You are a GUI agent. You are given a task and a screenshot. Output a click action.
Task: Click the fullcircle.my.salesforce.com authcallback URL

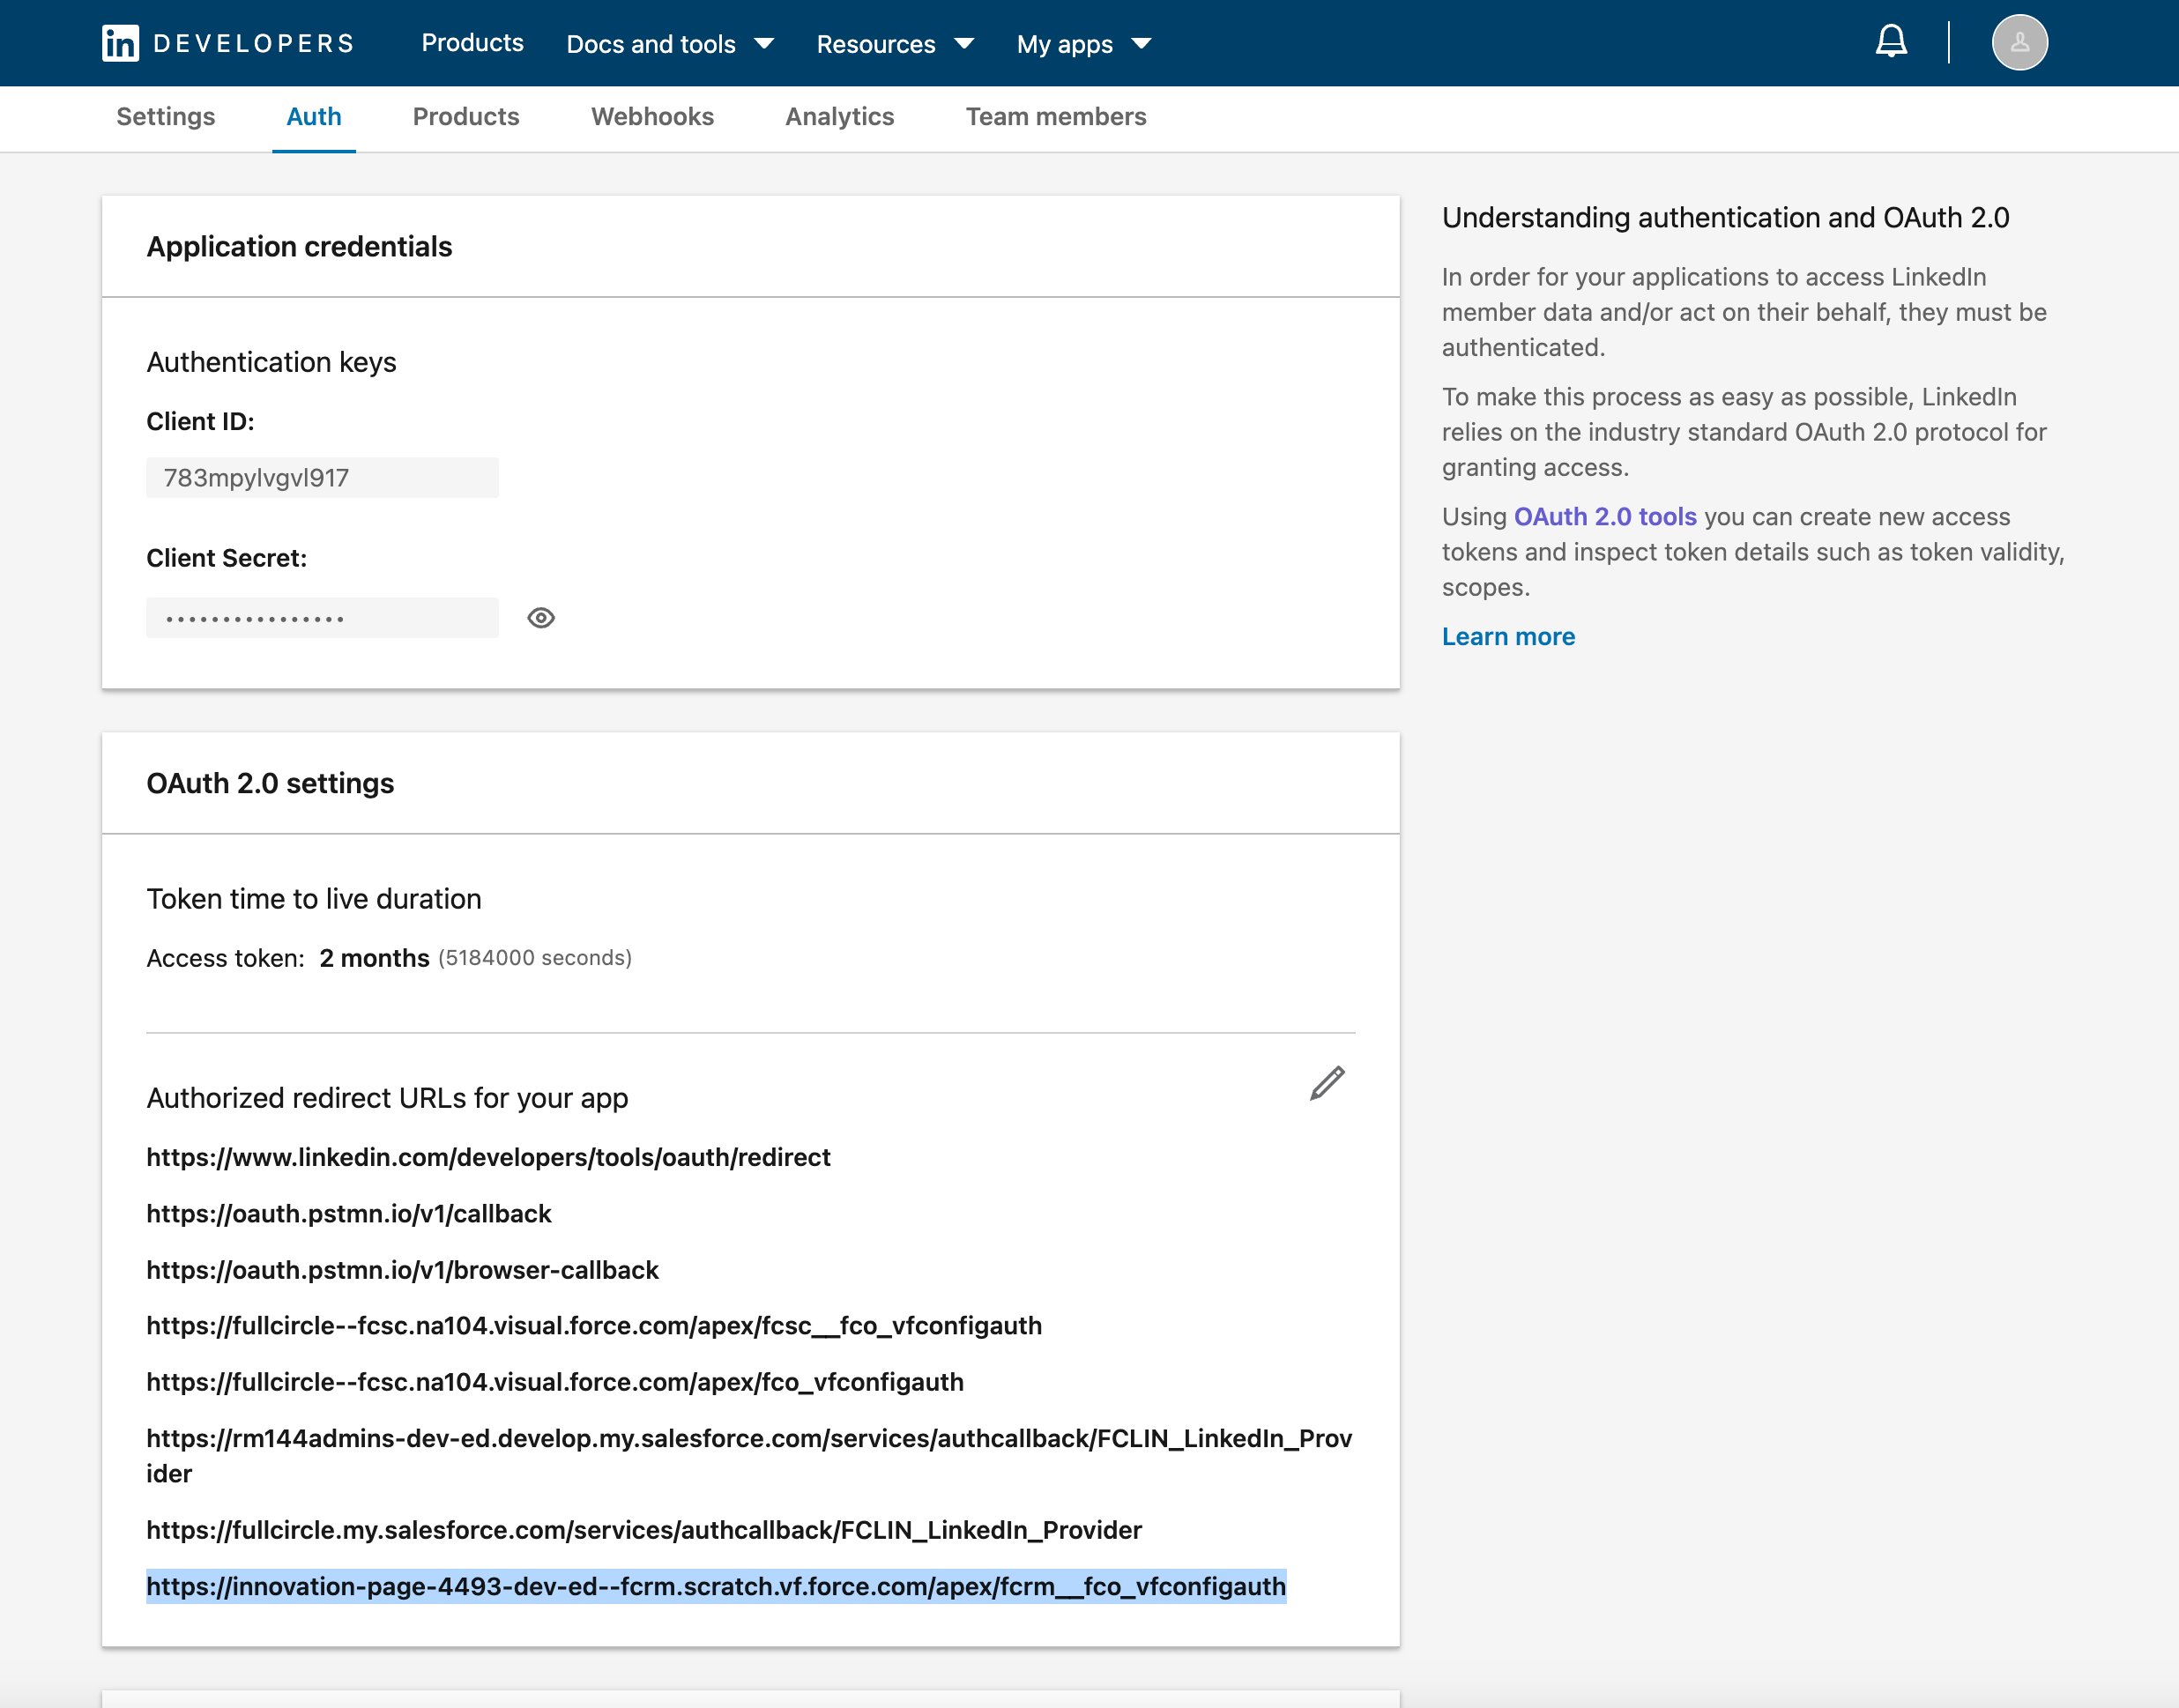644,1530
